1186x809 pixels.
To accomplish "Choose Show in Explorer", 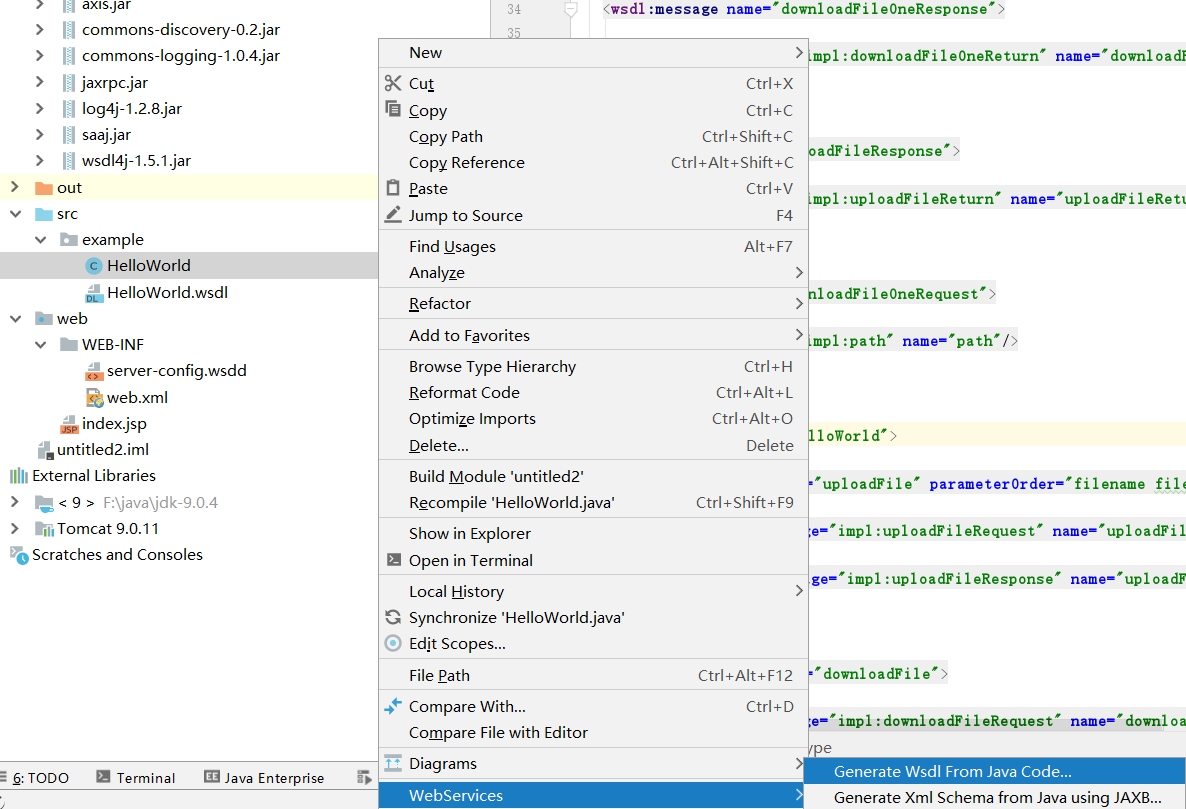I will [x=593, y=534].
